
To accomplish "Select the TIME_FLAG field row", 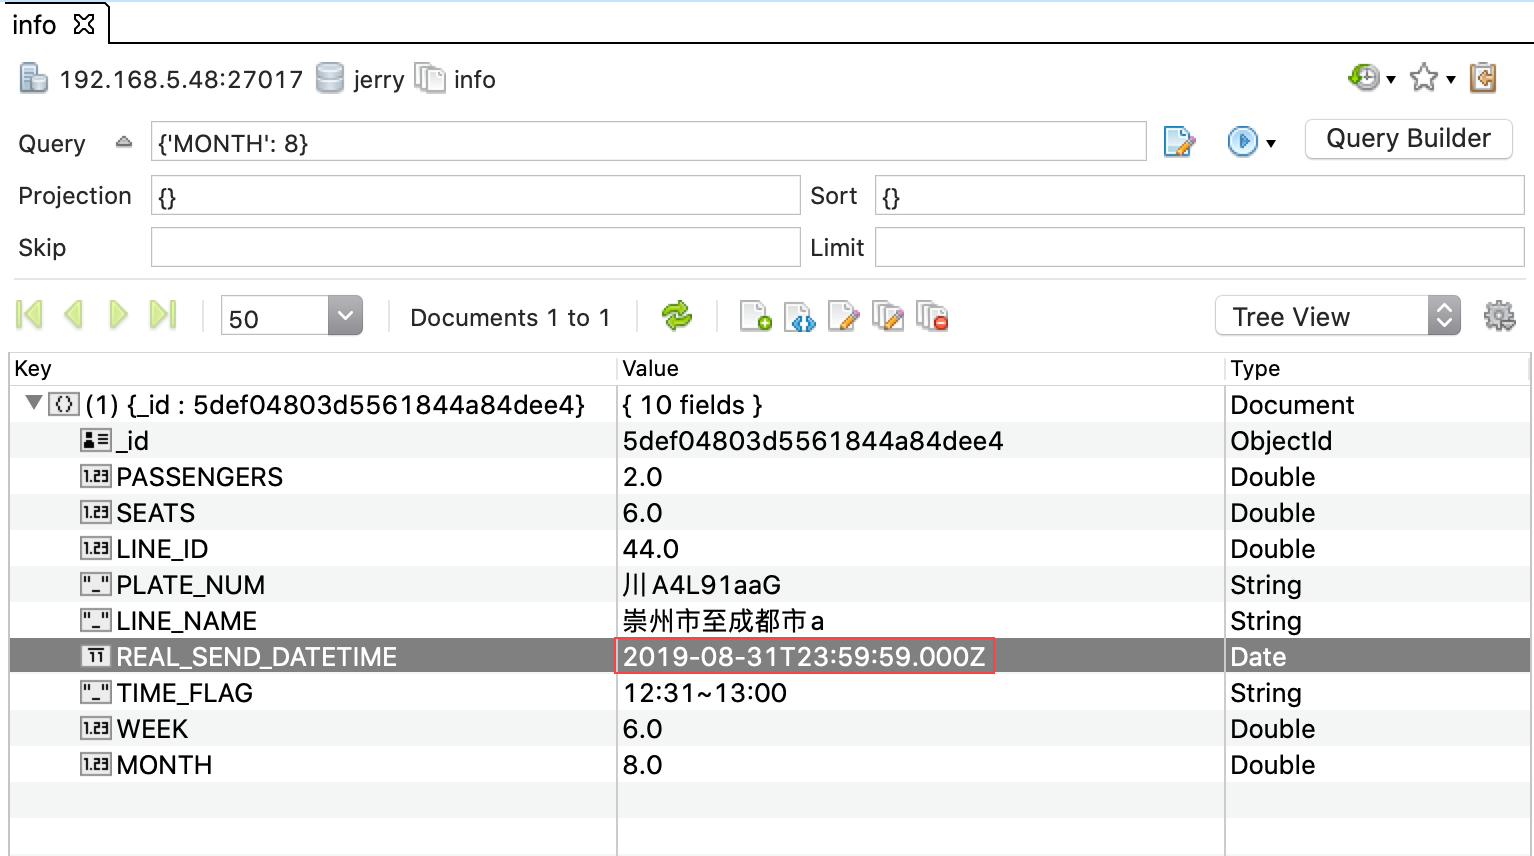I will [770, 692].
